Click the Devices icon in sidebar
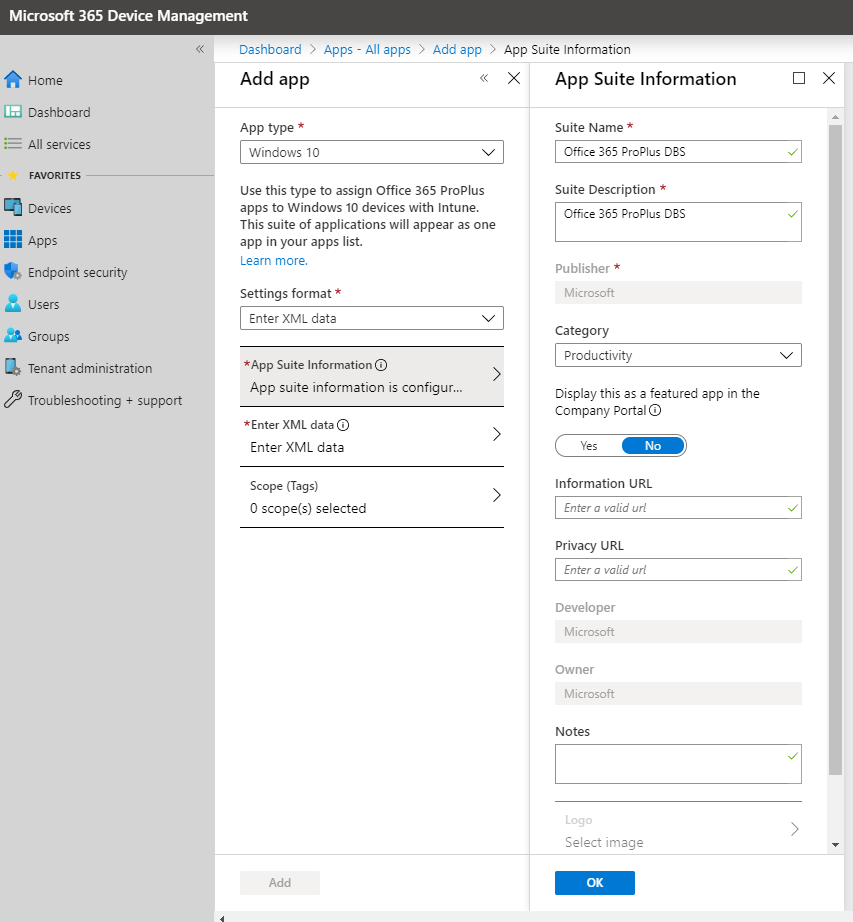Image resolution: width=853 pixels, height=922 pixels. pos(13,208)
